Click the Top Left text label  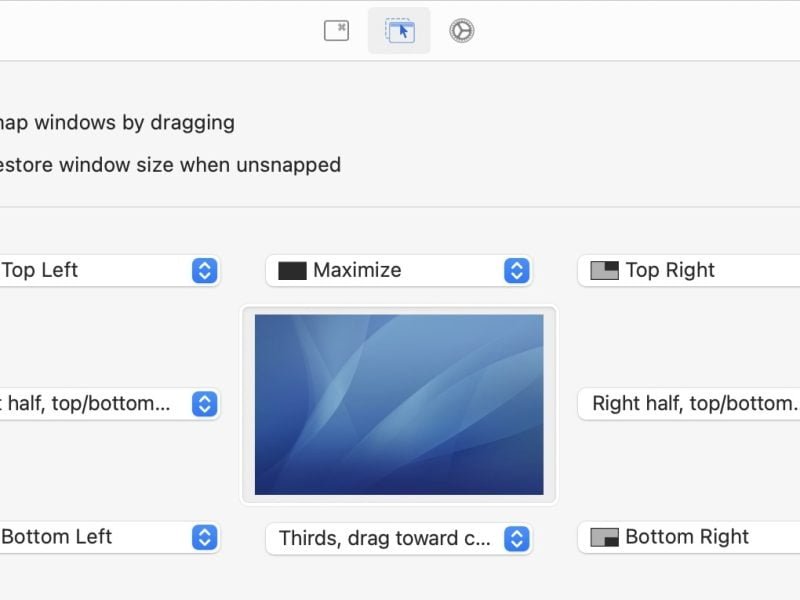tap(40, 270)
